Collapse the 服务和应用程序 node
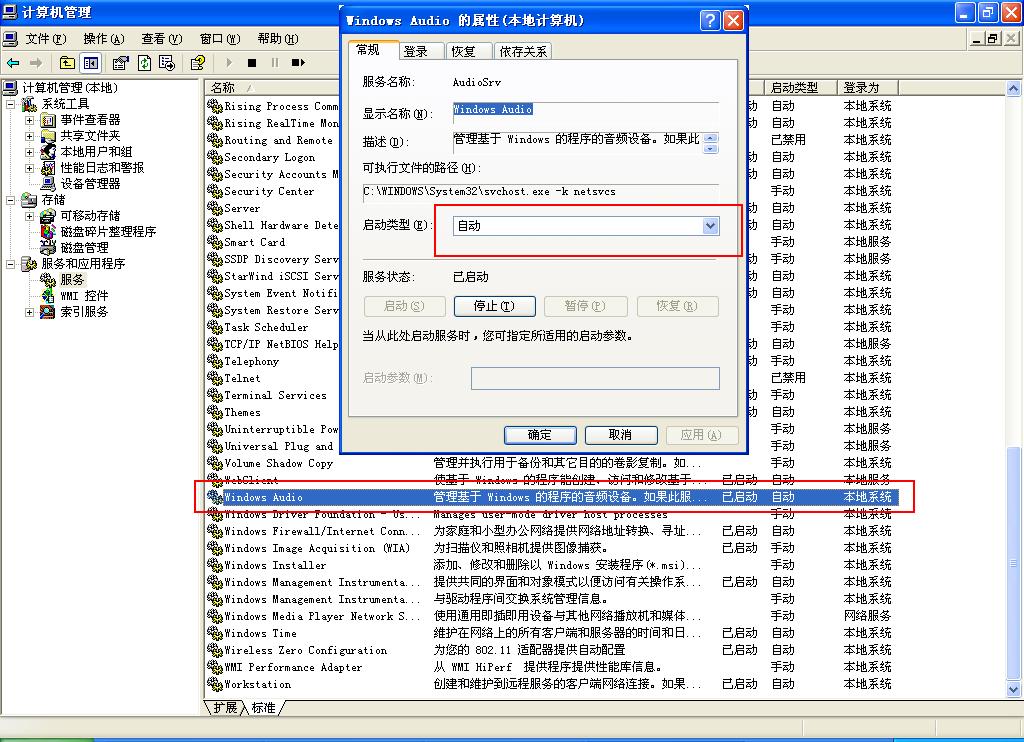The height and width of the screenshot is (742, 1024). [x=10, y=264]
